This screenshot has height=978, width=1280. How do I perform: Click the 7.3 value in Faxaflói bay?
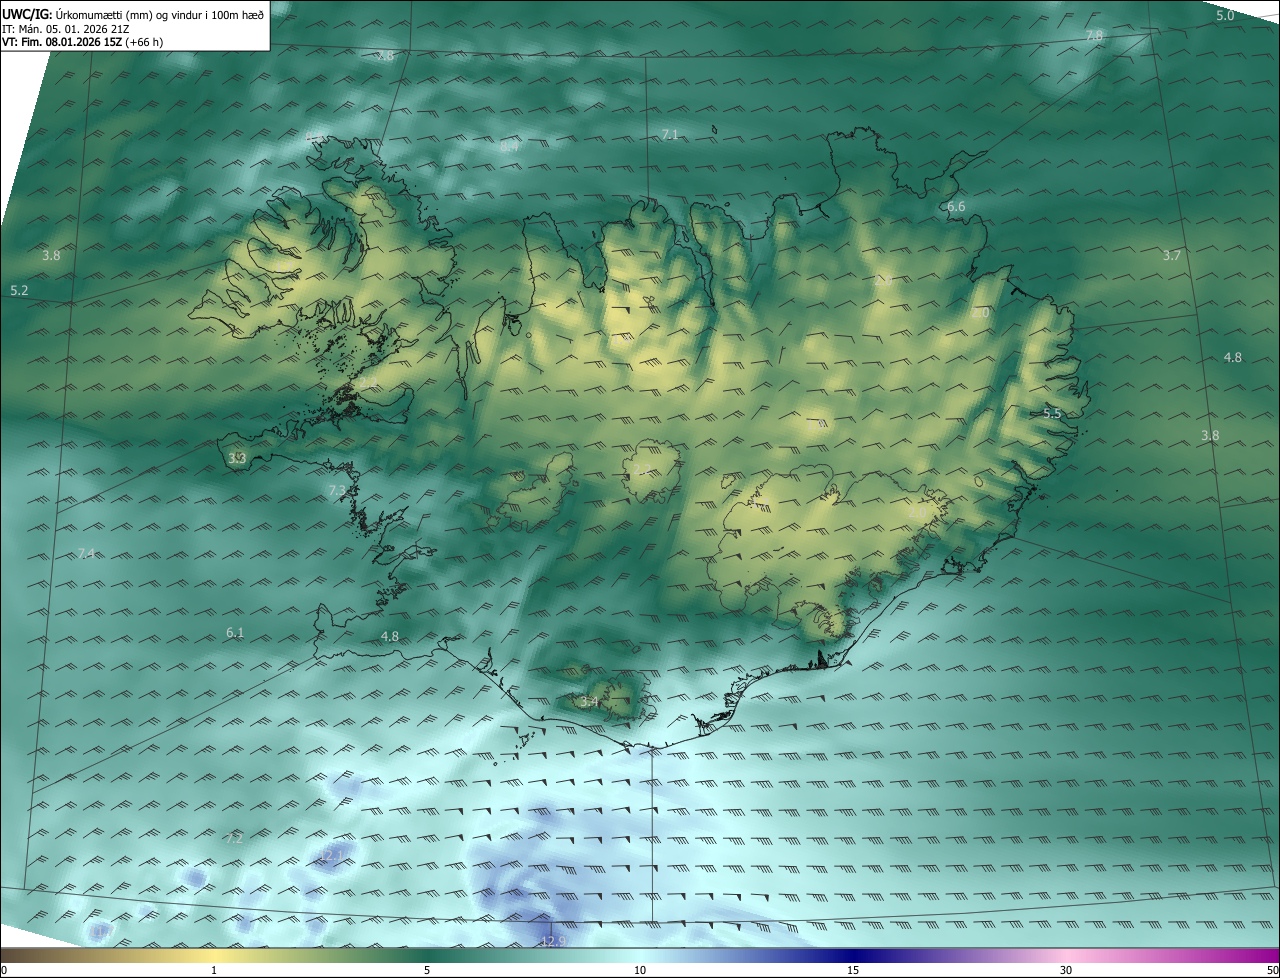tap(337, 490)
